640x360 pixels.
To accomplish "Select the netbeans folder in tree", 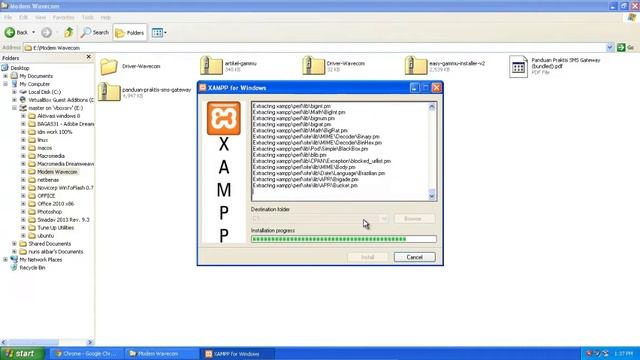I will tap(48, 180).
